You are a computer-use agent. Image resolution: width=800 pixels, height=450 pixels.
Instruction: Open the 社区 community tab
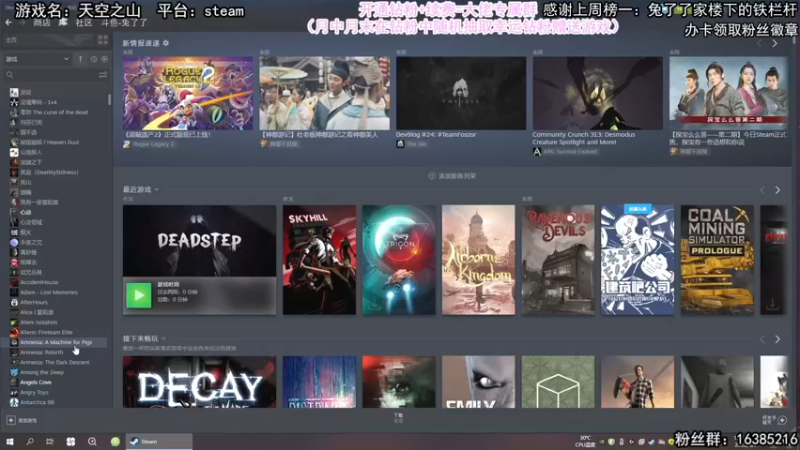click(x=84, y=23)
